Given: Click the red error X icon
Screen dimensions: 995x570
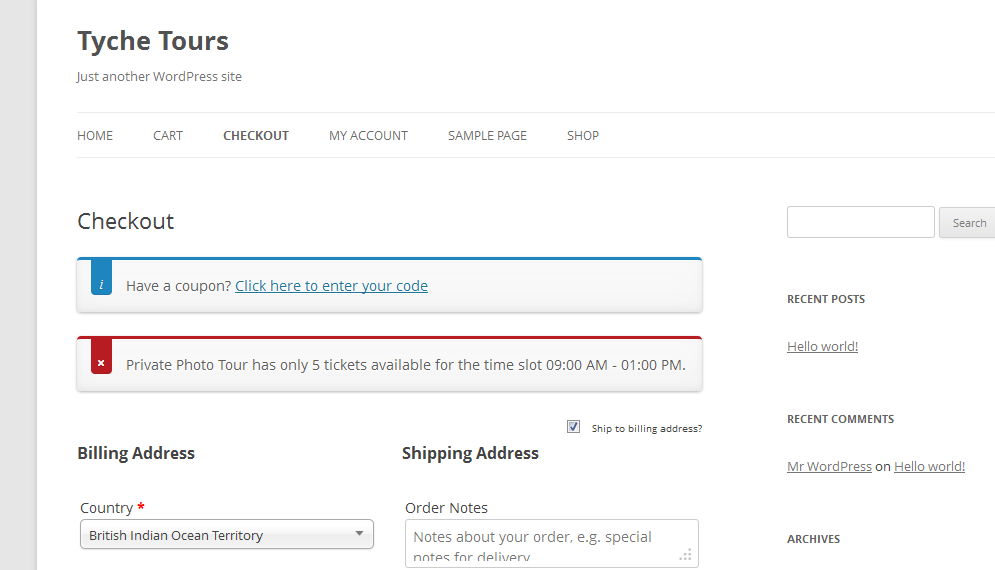Looking at the screenshot, I should click(101, 363).
